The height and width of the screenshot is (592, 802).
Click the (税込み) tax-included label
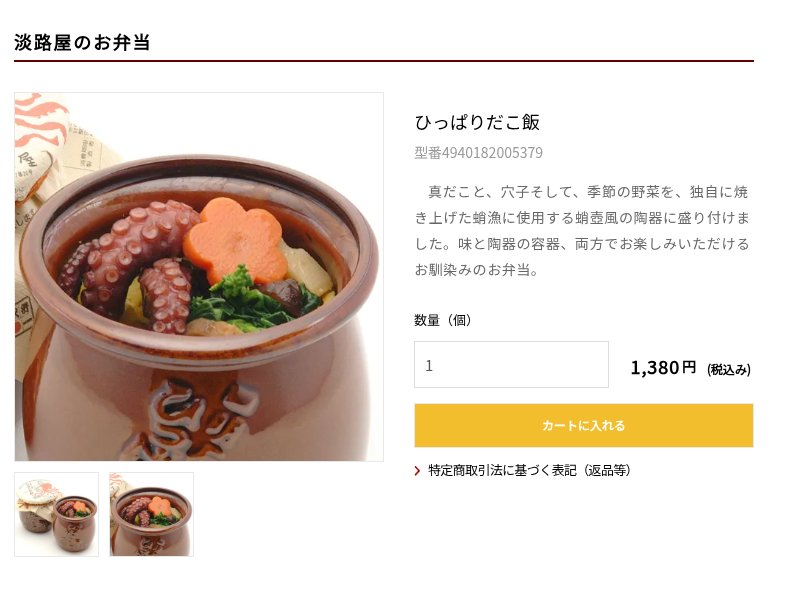click(x=728, y=369)
